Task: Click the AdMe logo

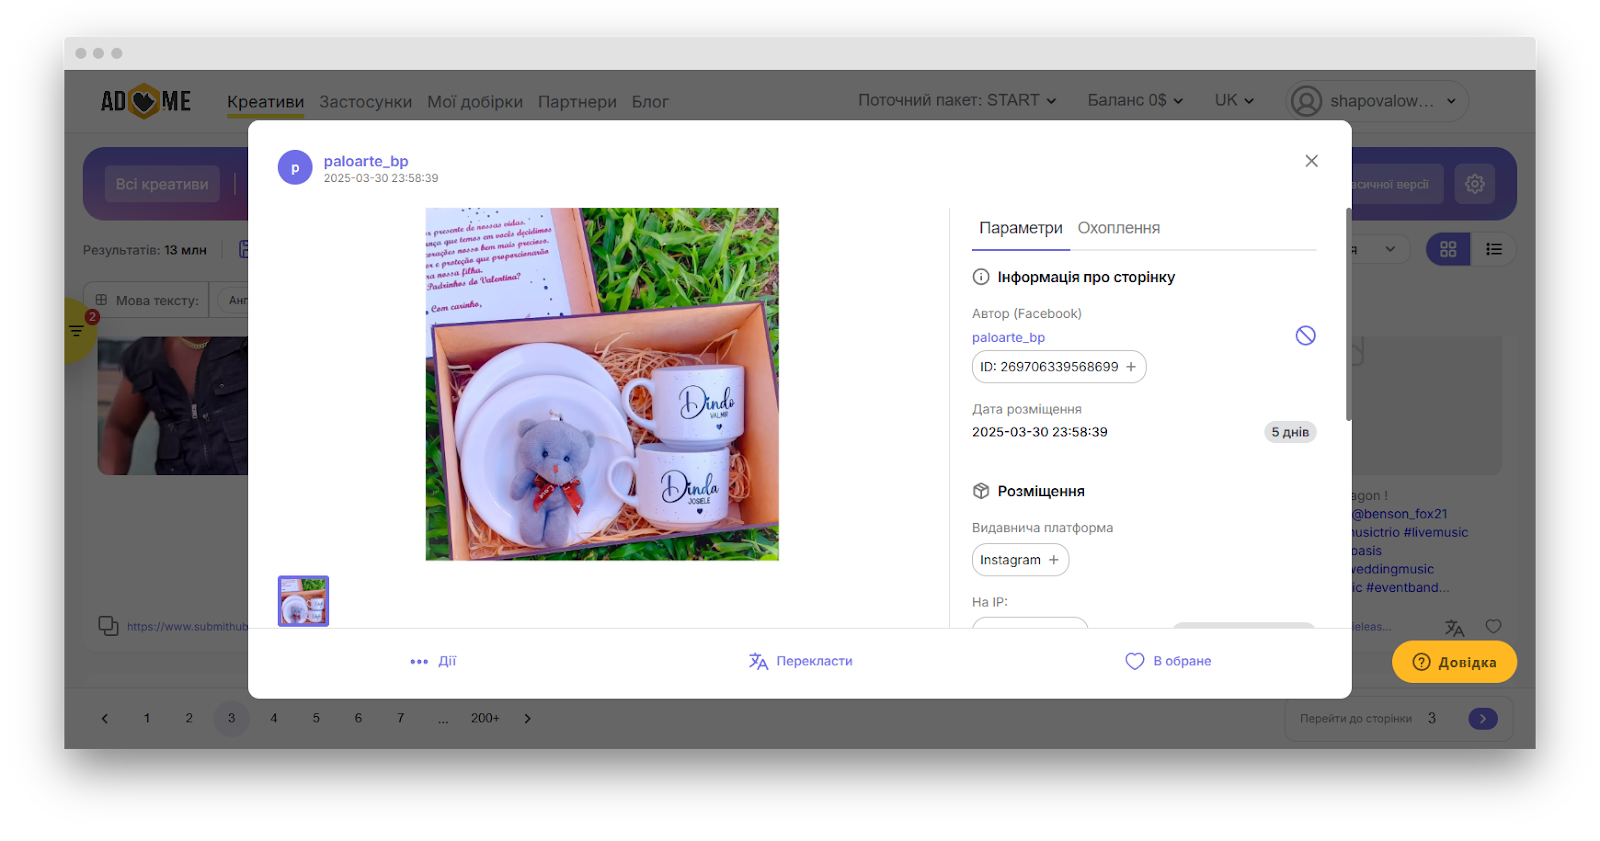Action: [x=146, y=101]
